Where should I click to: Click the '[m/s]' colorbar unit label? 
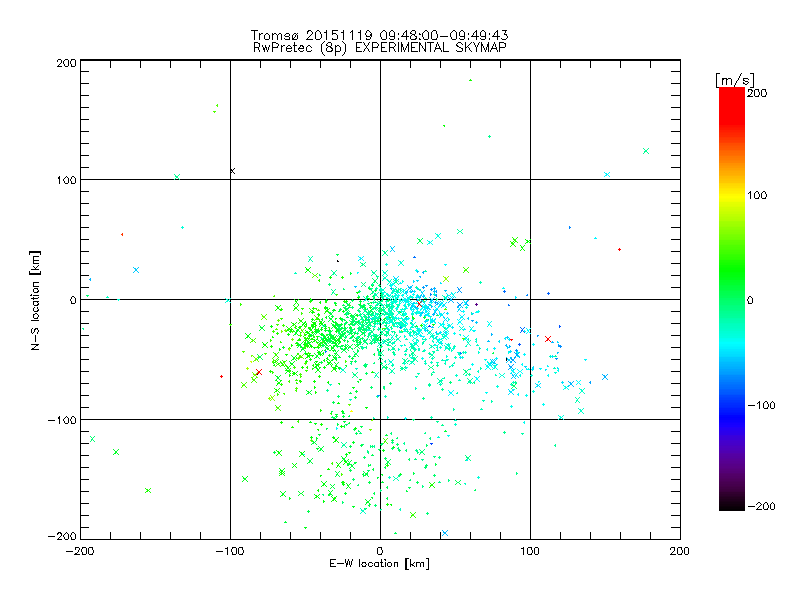(735, 80)
